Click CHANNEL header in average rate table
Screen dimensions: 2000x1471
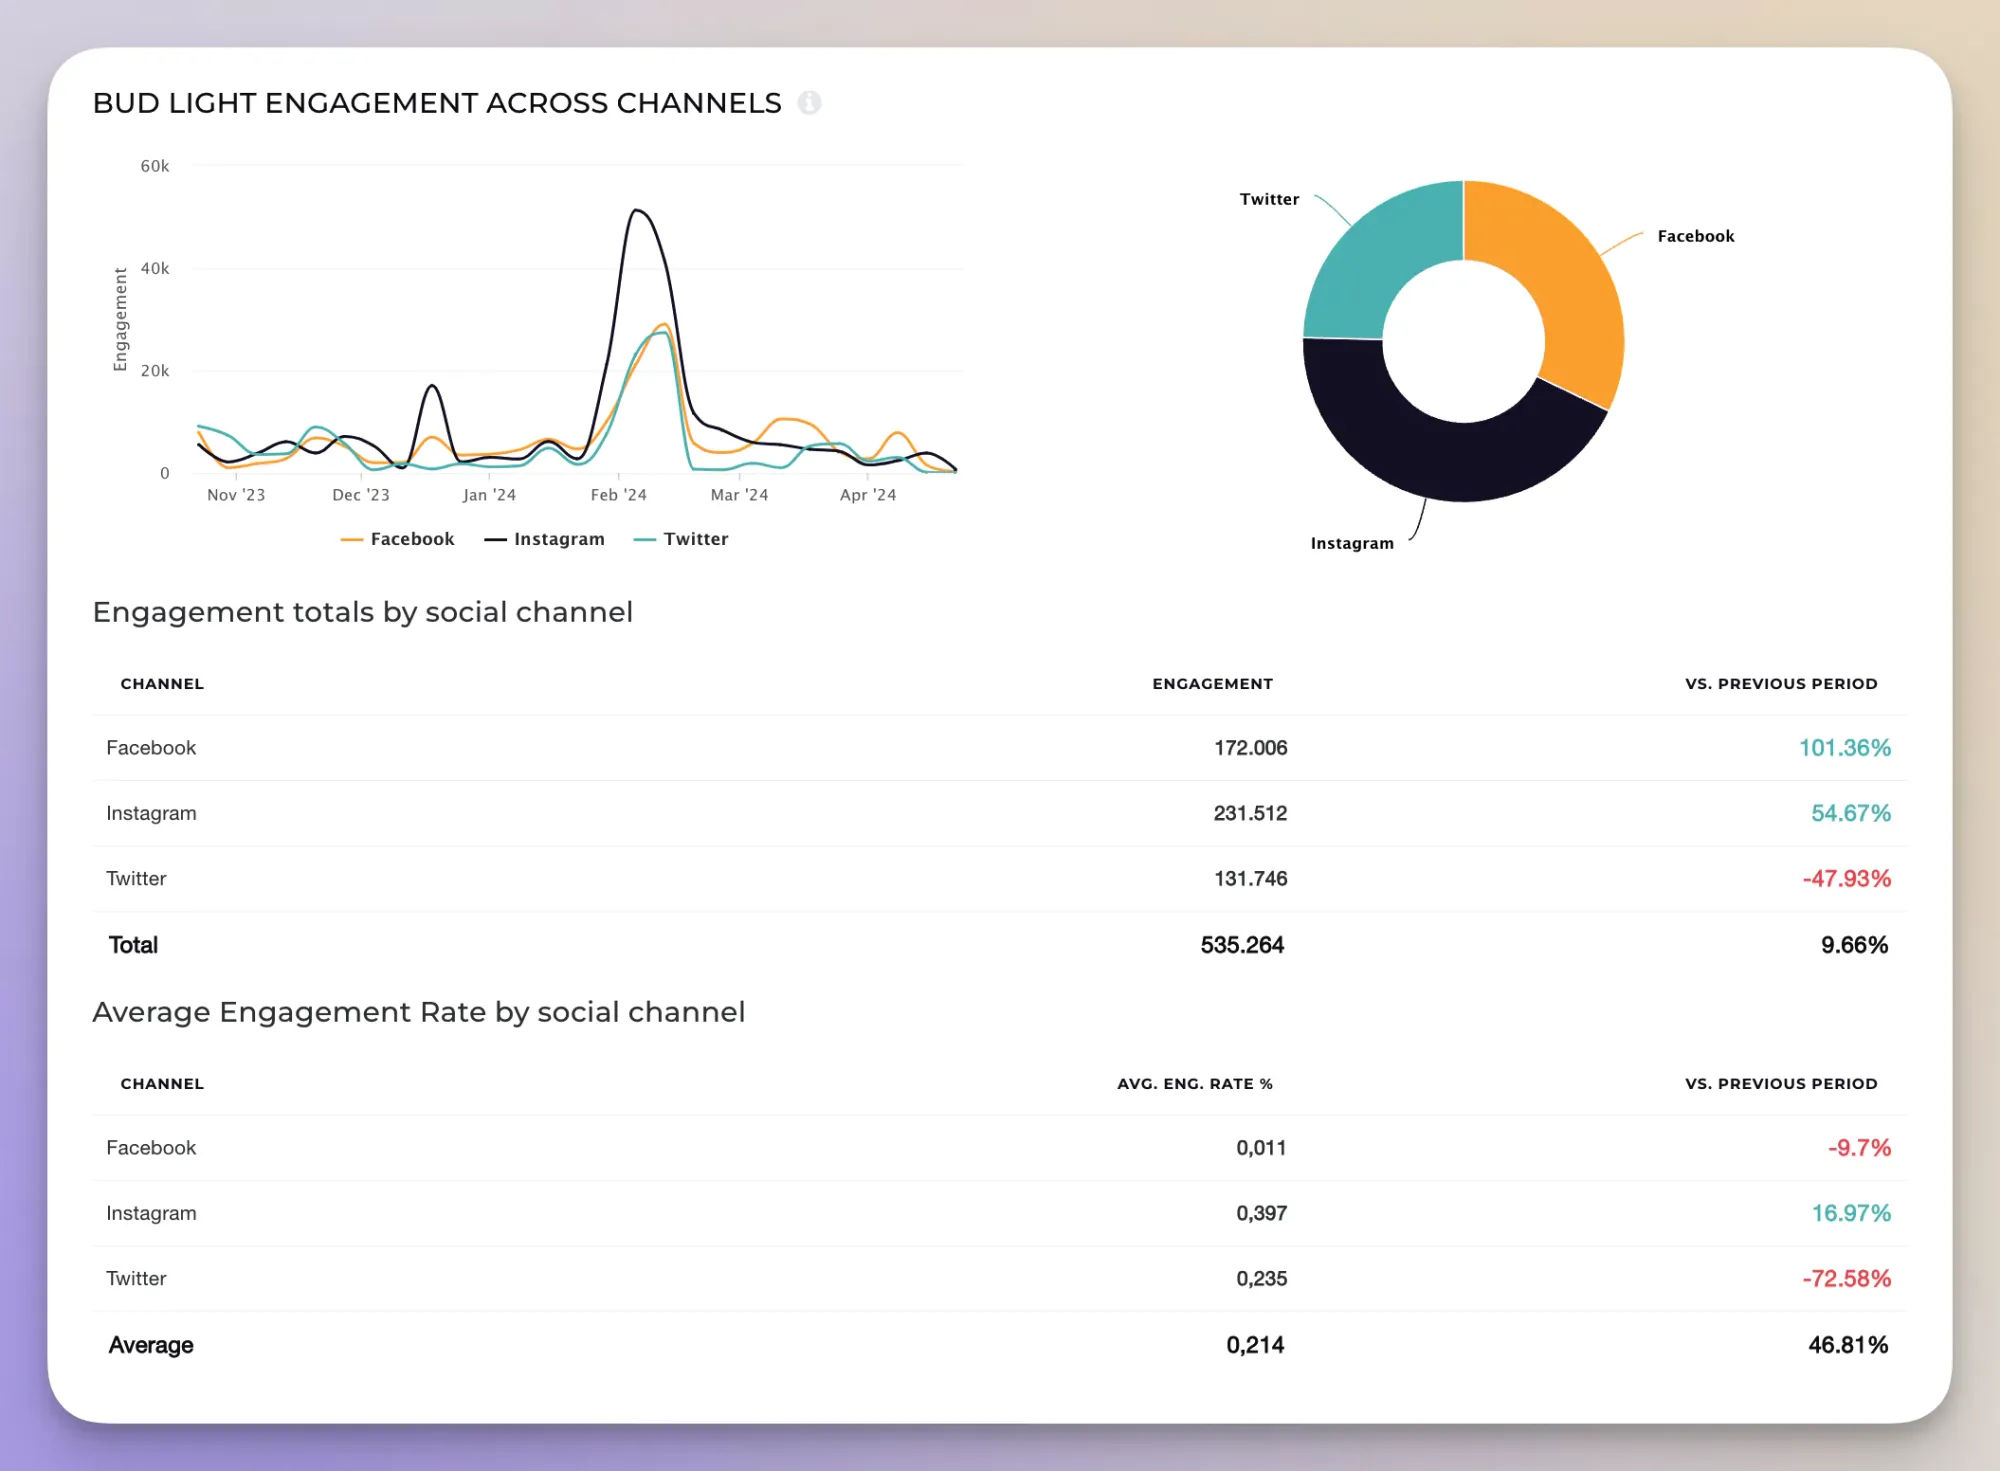162,1084
